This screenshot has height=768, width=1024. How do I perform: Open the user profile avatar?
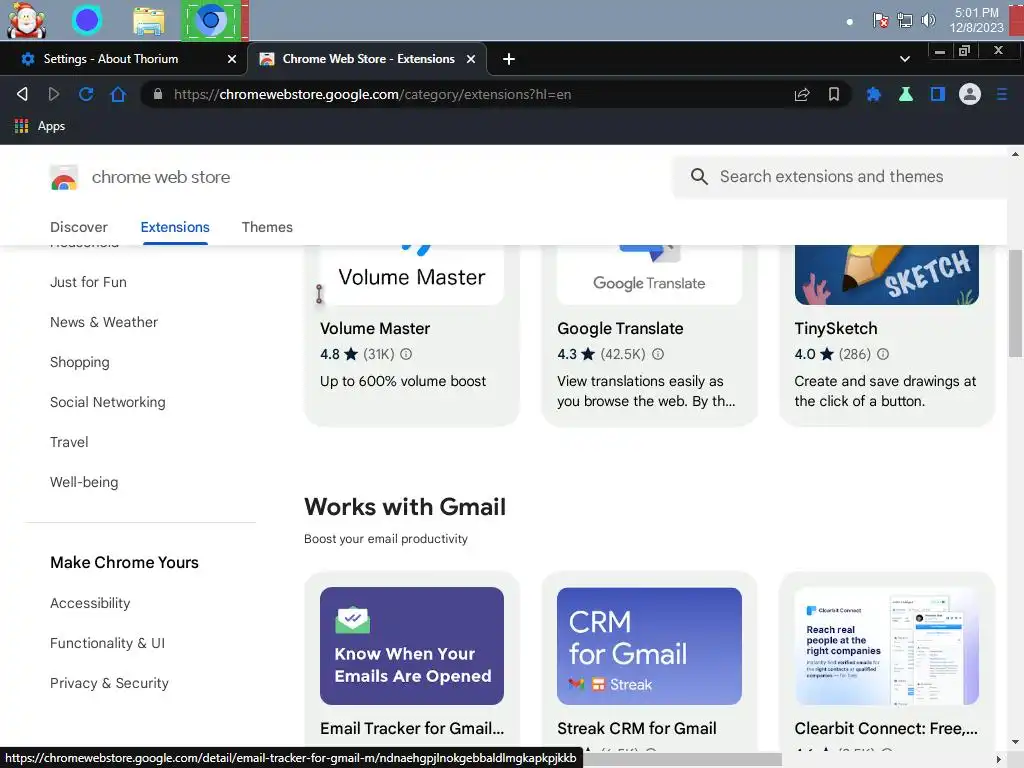pyautogui.click(x=970, y=94)
